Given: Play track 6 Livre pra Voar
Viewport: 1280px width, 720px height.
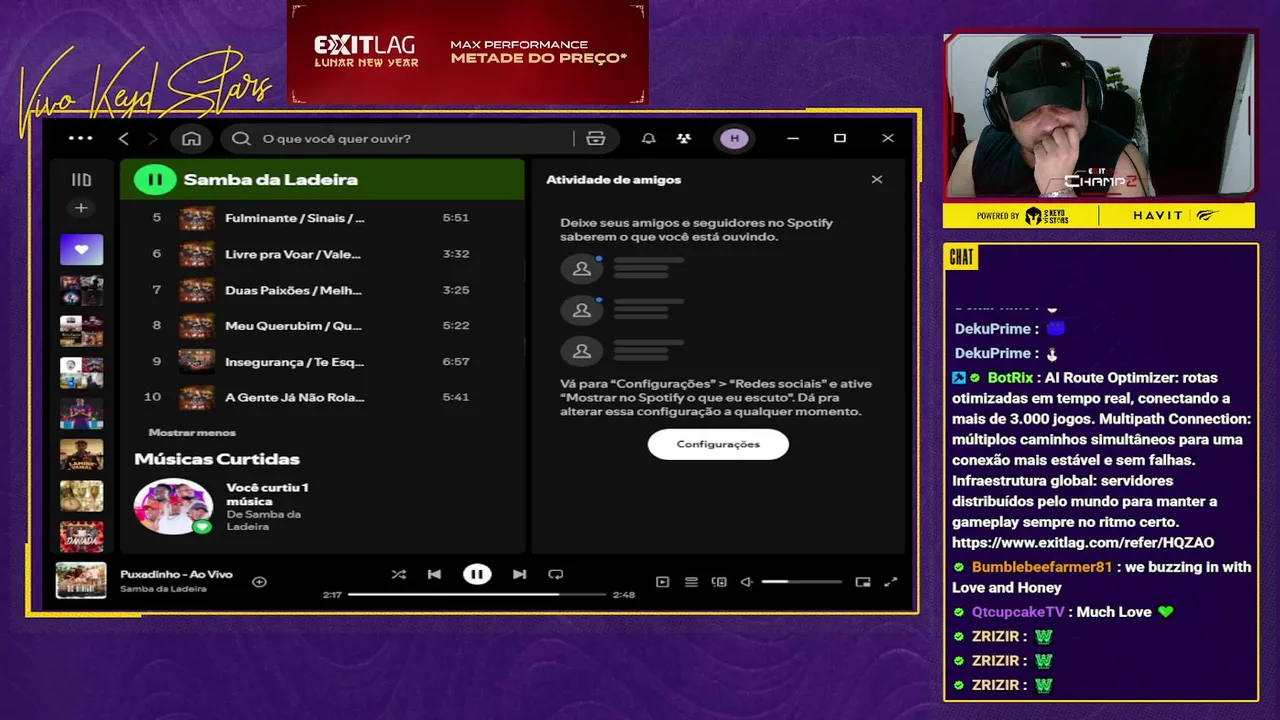Looking at the screenshot, I should (322, 254).
